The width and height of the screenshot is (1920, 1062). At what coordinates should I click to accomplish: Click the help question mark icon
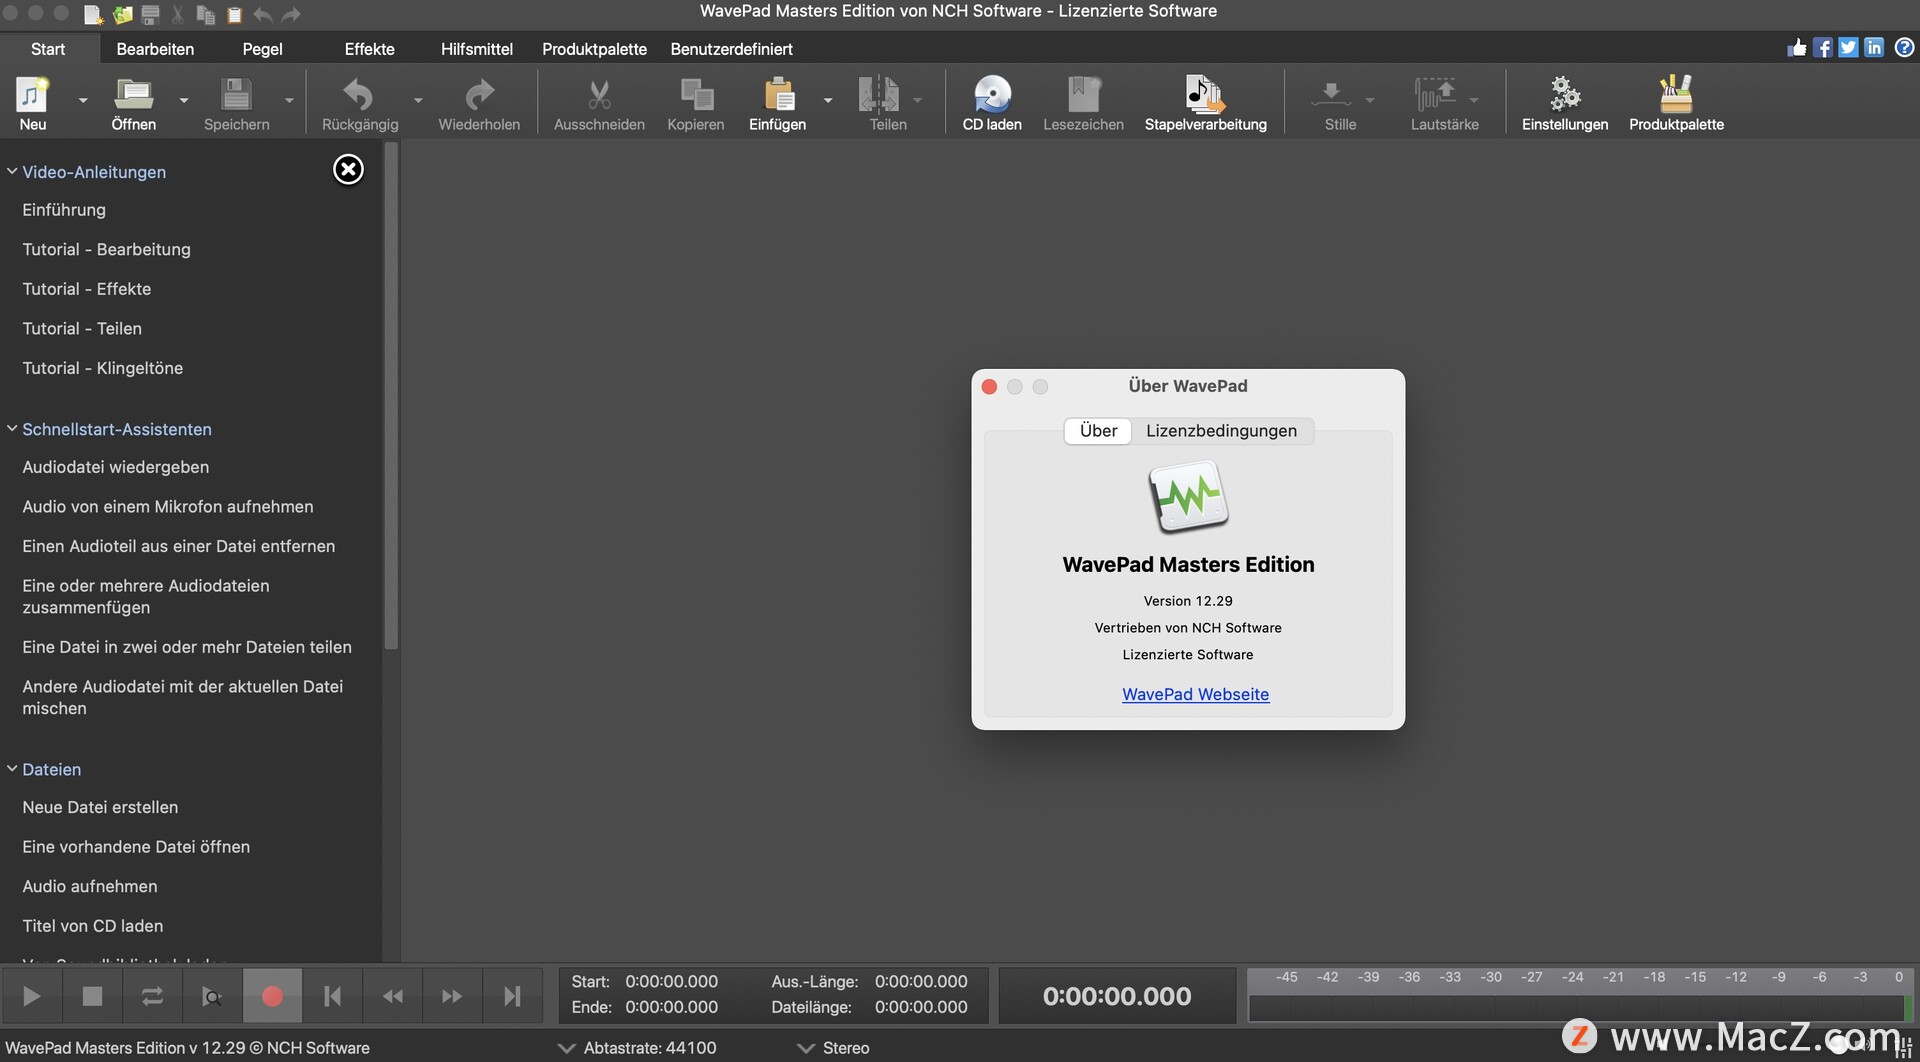click(1904, 48)
